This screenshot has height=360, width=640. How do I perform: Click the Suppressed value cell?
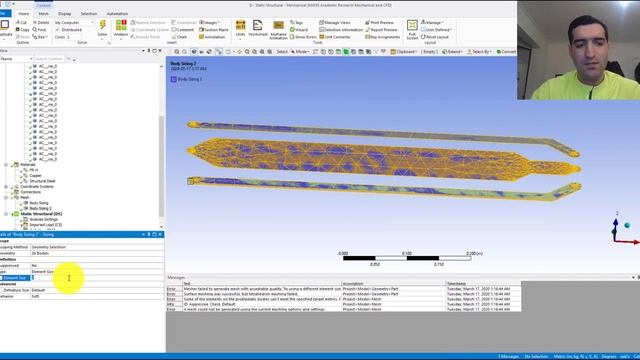97,265
